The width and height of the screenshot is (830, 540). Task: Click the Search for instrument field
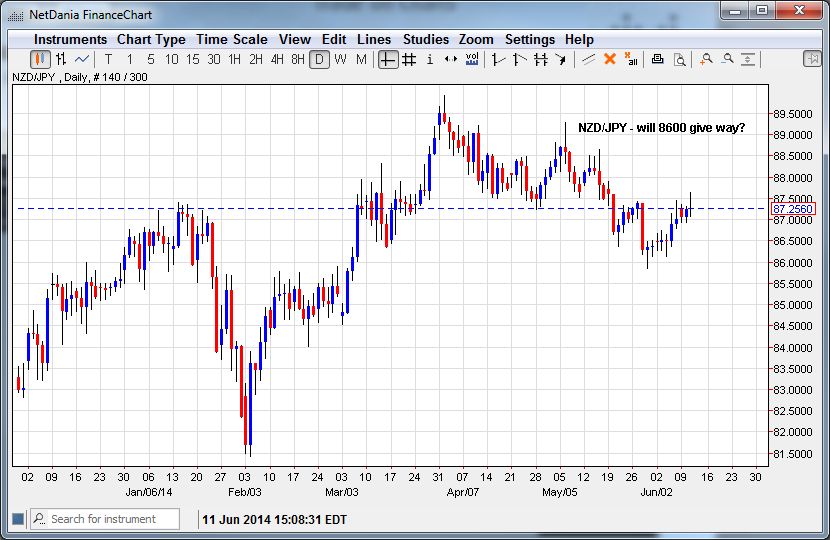[x=105, y=519]
